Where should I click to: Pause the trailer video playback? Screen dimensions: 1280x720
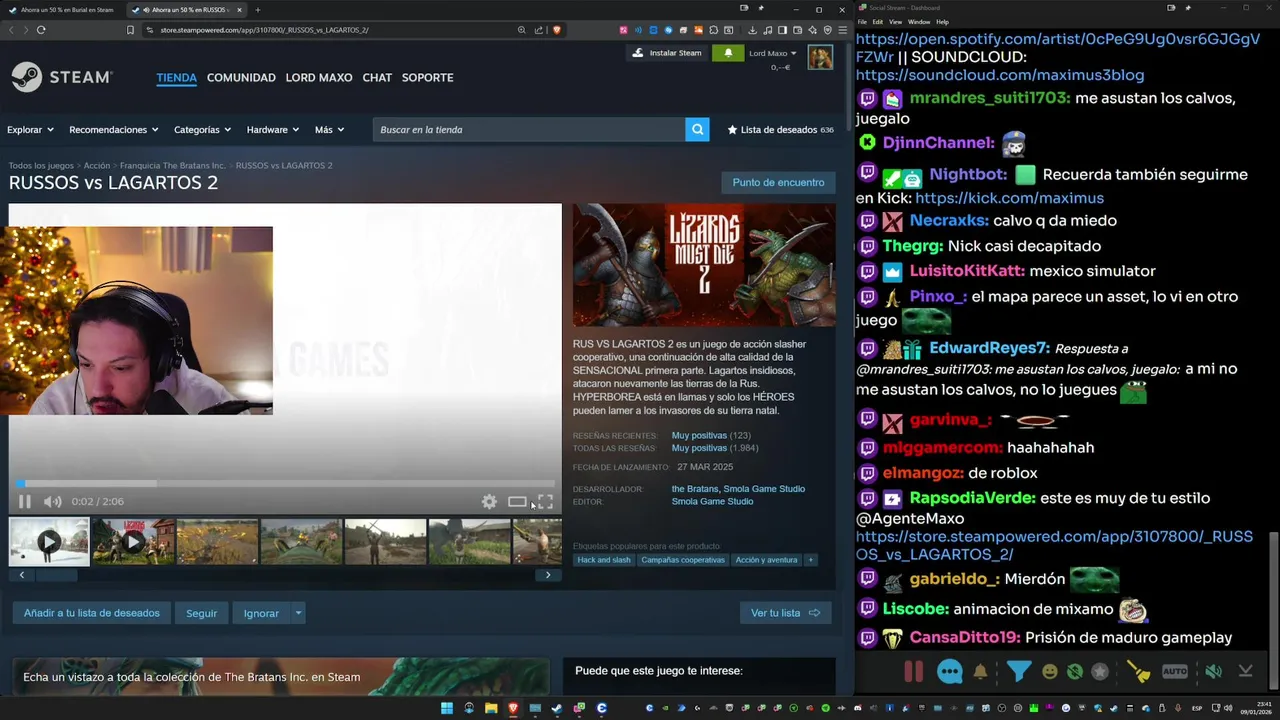tap(25, 502)
